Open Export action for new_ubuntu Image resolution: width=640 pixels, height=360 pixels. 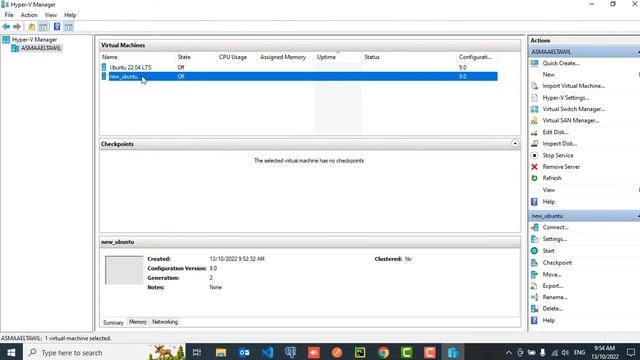pos(553,286)
